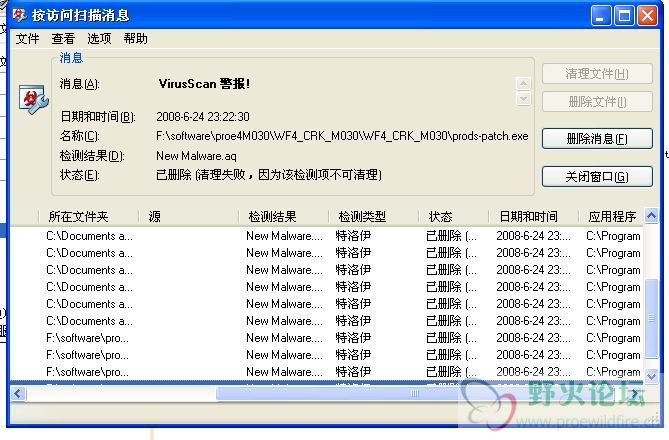The height and width of the screenshot is (440, 669).
Task: Select the last fully visible F:\software\pro... row
Action: 326,372
